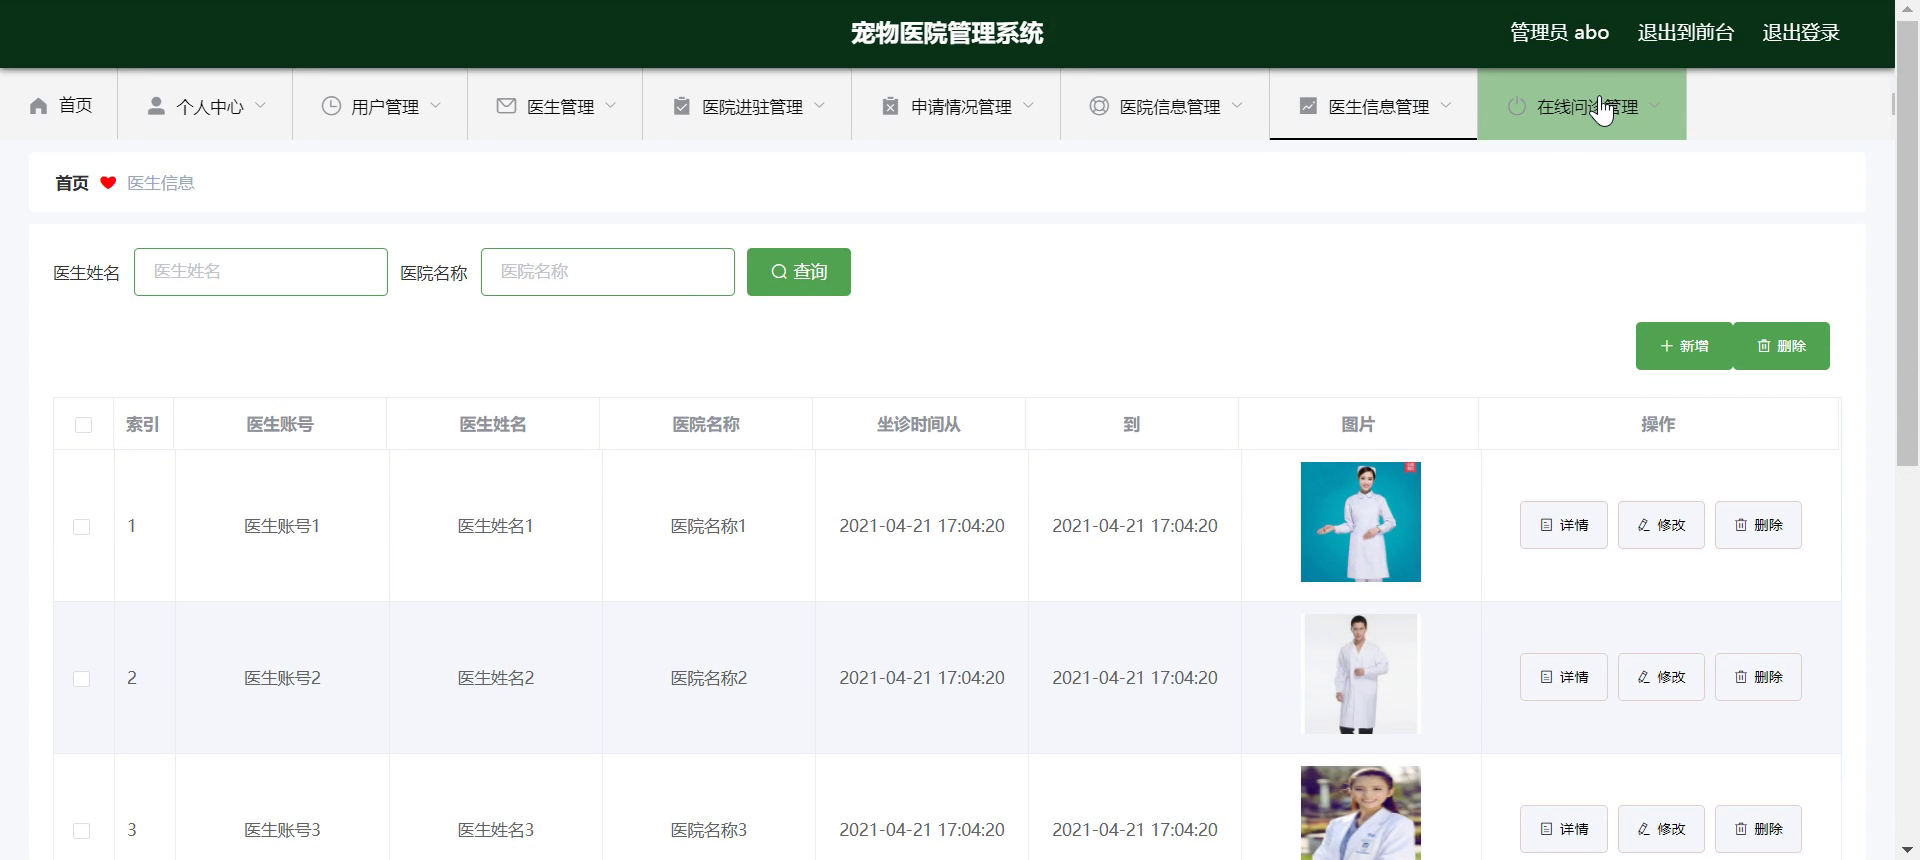Viewport: 1920px width, 860px height.
Task: Click the 医院名称1 cell
Action: pyautogui.click(x=709, y=526)
